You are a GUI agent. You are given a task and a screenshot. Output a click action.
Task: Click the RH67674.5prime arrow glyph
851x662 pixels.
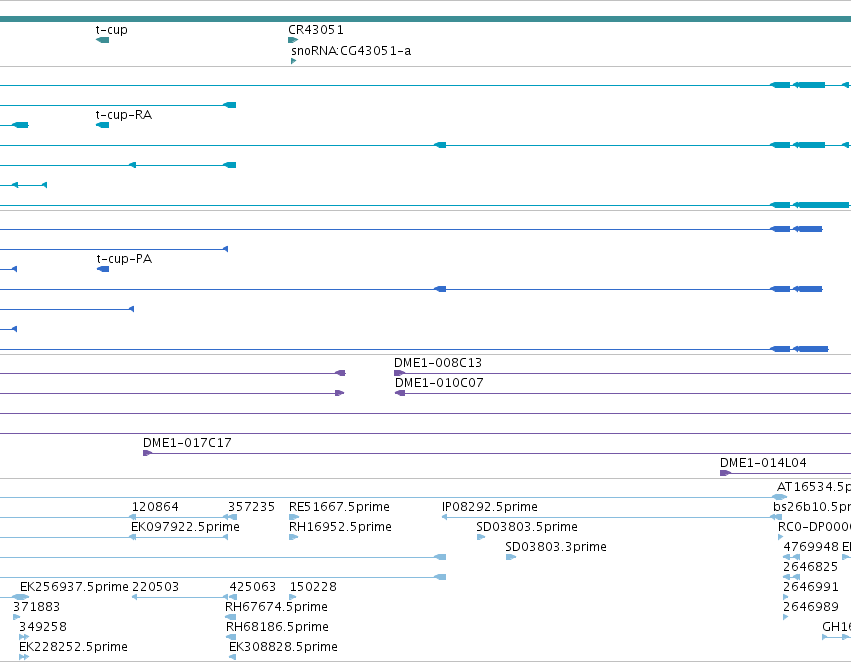point(231,617)
